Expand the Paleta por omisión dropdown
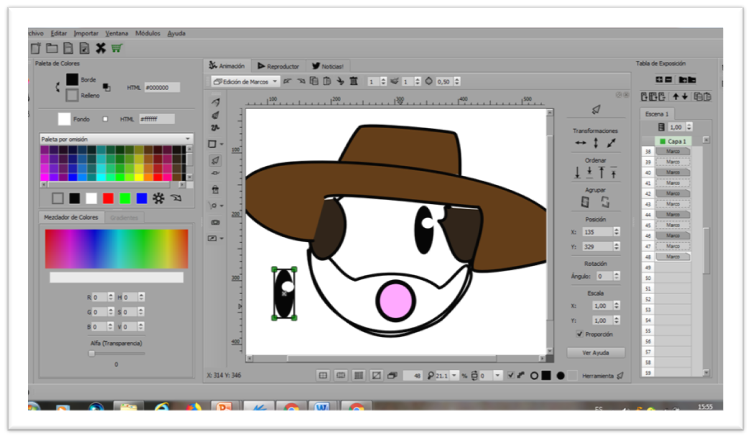This screenshot has height=437, width=750. coord(114,139)
